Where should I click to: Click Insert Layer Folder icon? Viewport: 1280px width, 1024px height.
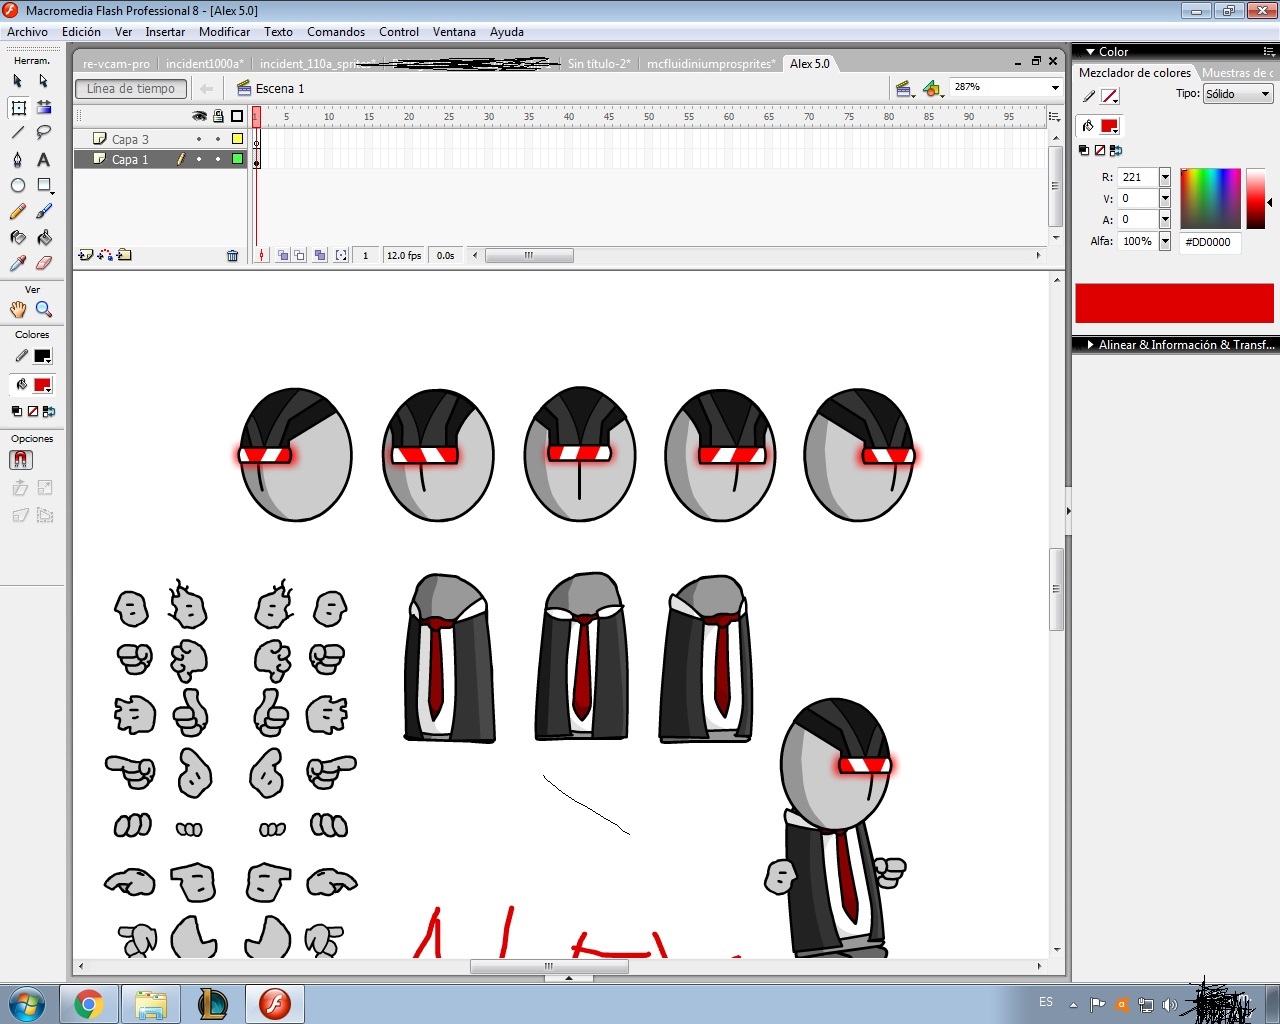click(x=124, y=255)
